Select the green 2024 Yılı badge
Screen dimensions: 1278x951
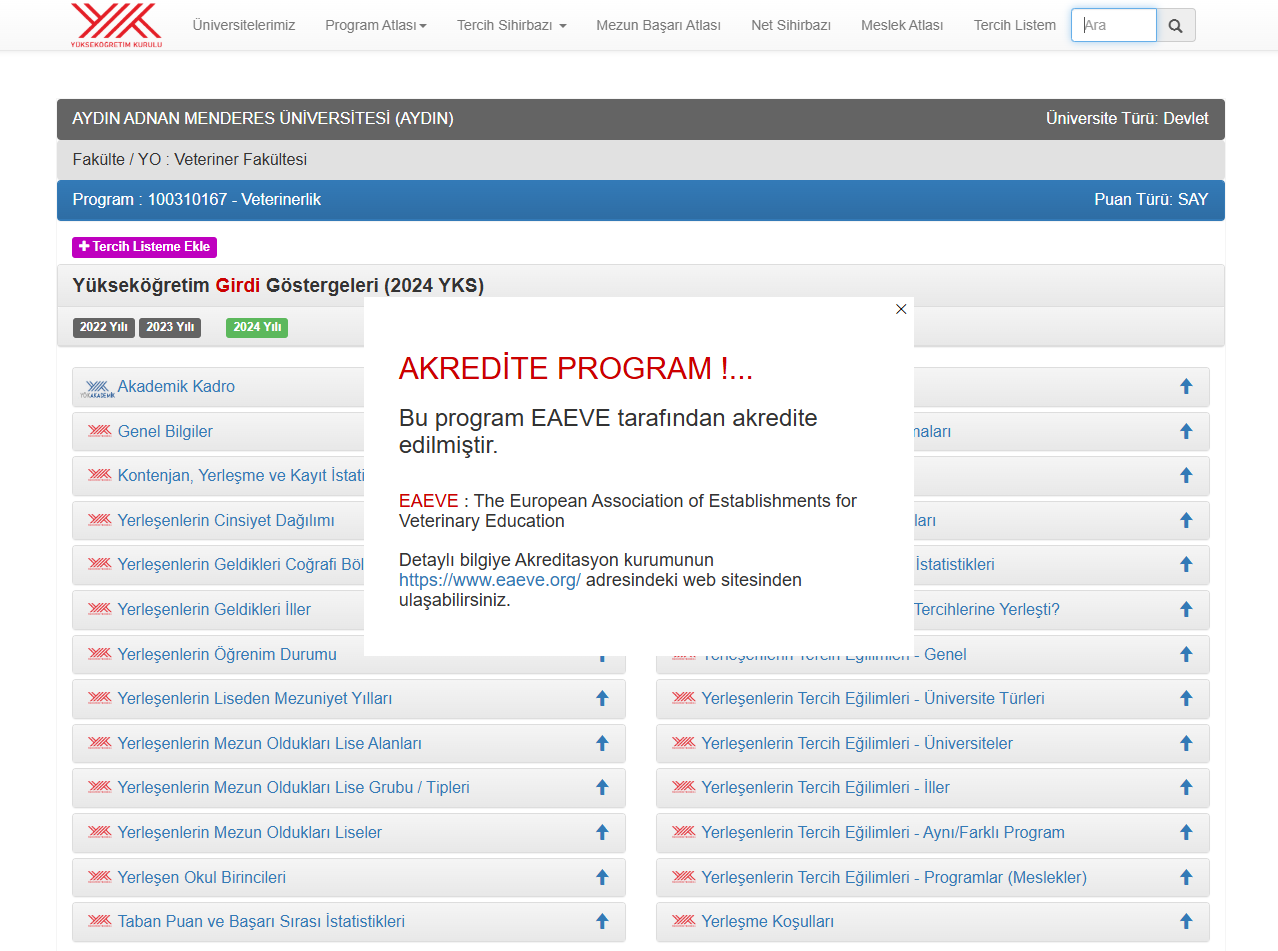(x=257, y=327)
